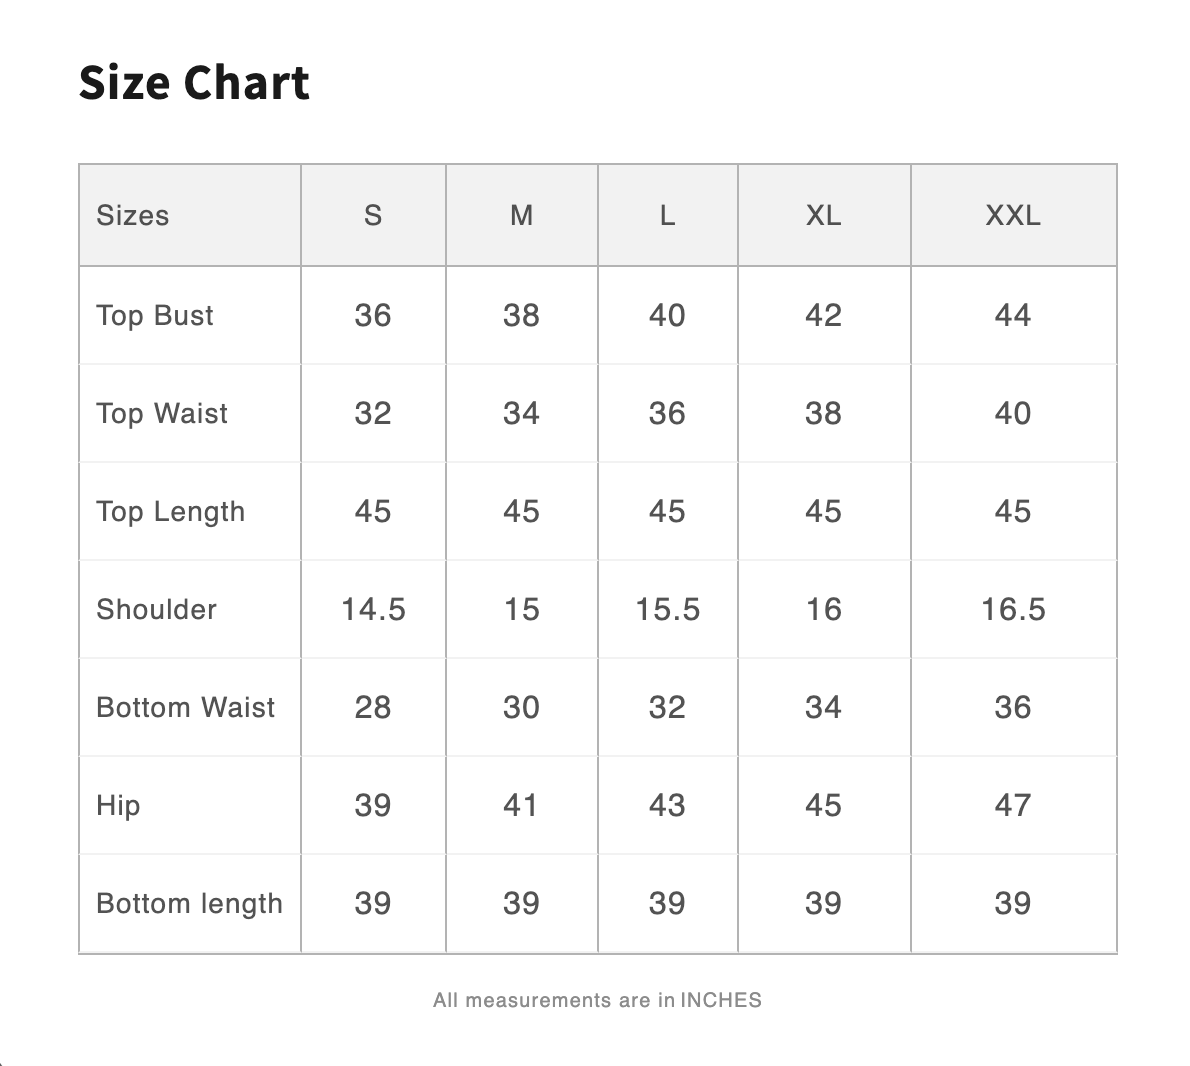This screenshot has height=1066, width=1190.
Task: Choose the XL size column header
Action: [823, 216]
